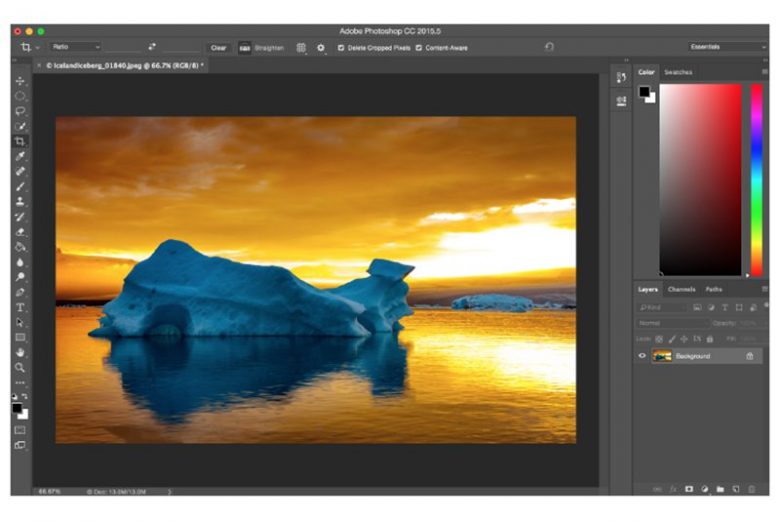This screenshot has width=780, height=521.
Task: Select the Type tool
Action: tap(20, 307)
